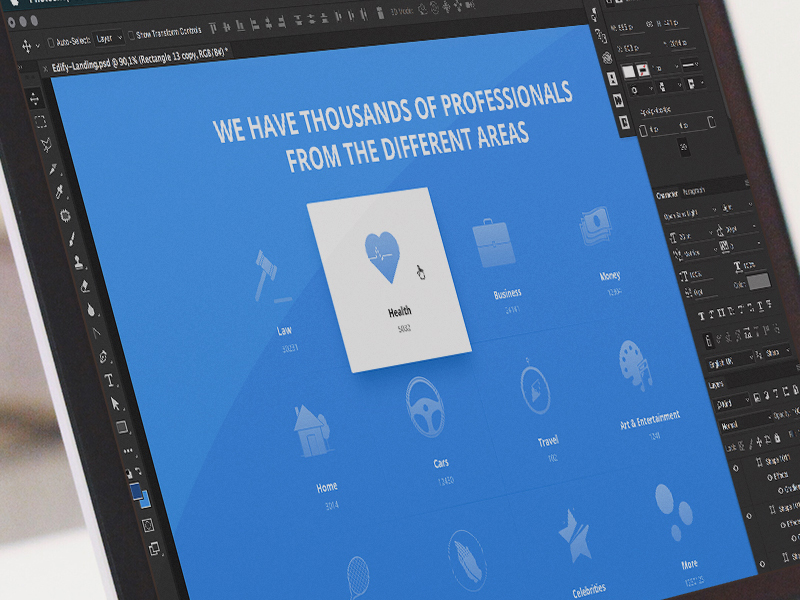Enable the Auto-Select checkbox
Image resolution: width=800 pixels, height=600 pixels.
tap(51, 43)
